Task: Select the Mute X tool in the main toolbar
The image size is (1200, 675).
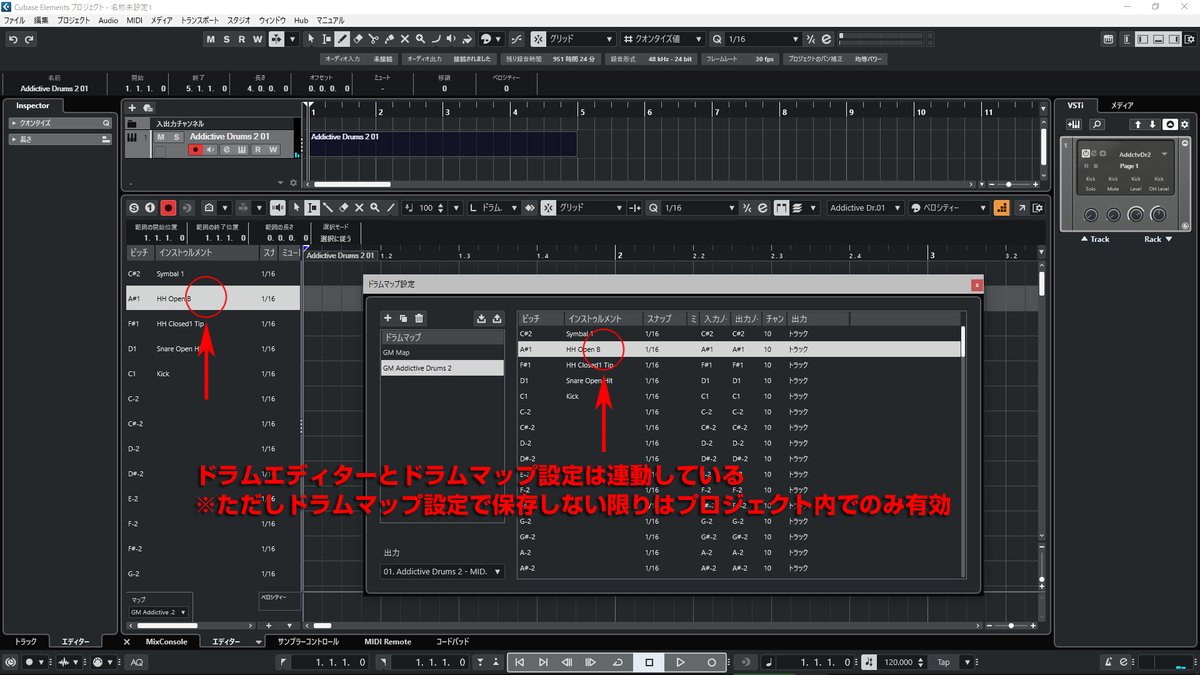Action: tap(404, 39)
